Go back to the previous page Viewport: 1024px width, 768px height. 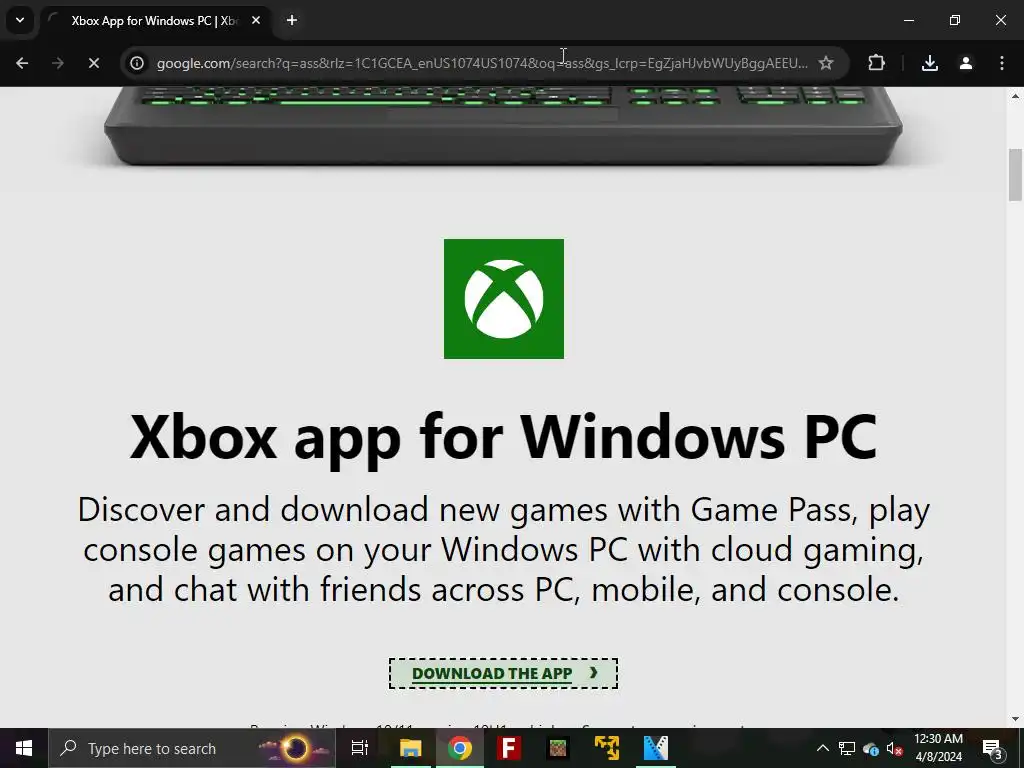click(x=22, y=63)
